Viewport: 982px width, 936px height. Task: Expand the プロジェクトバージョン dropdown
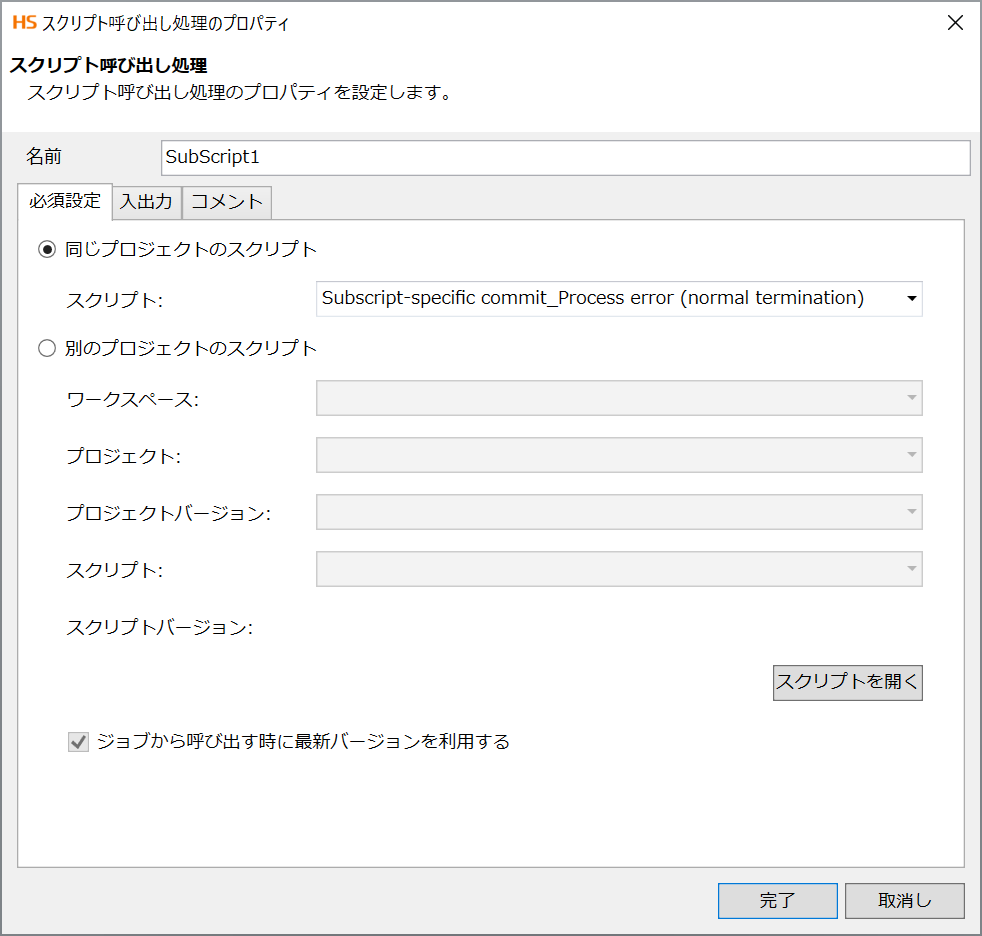[x=619, y=512]
